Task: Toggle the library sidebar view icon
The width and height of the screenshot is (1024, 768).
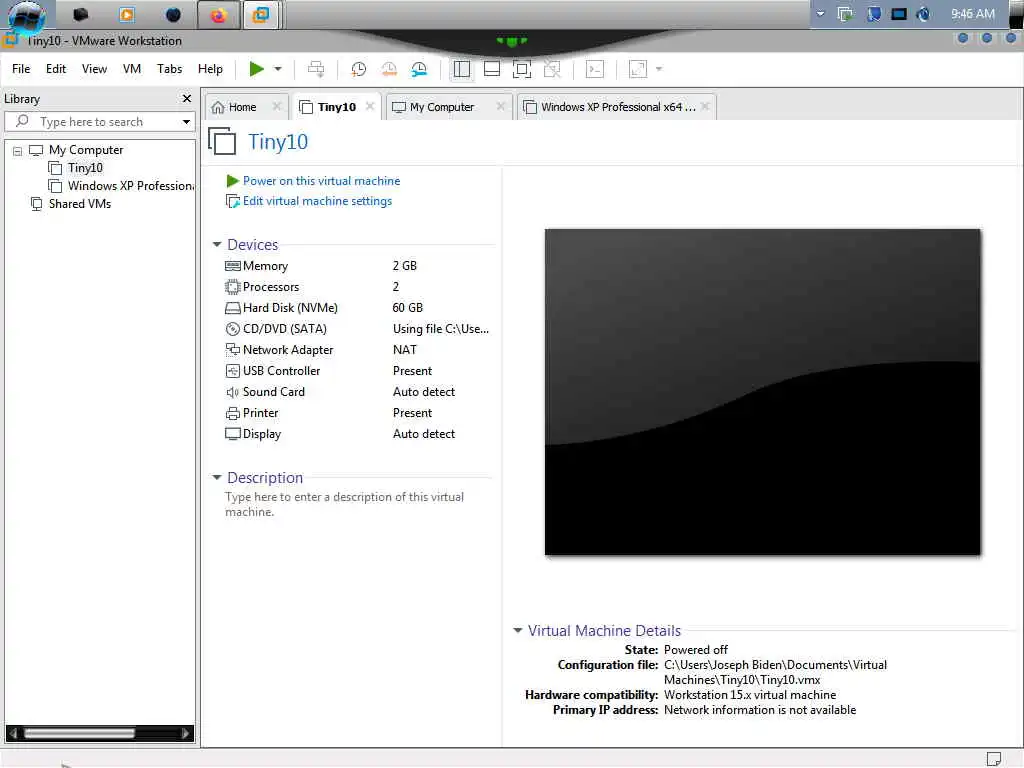Action: (462, 69)
